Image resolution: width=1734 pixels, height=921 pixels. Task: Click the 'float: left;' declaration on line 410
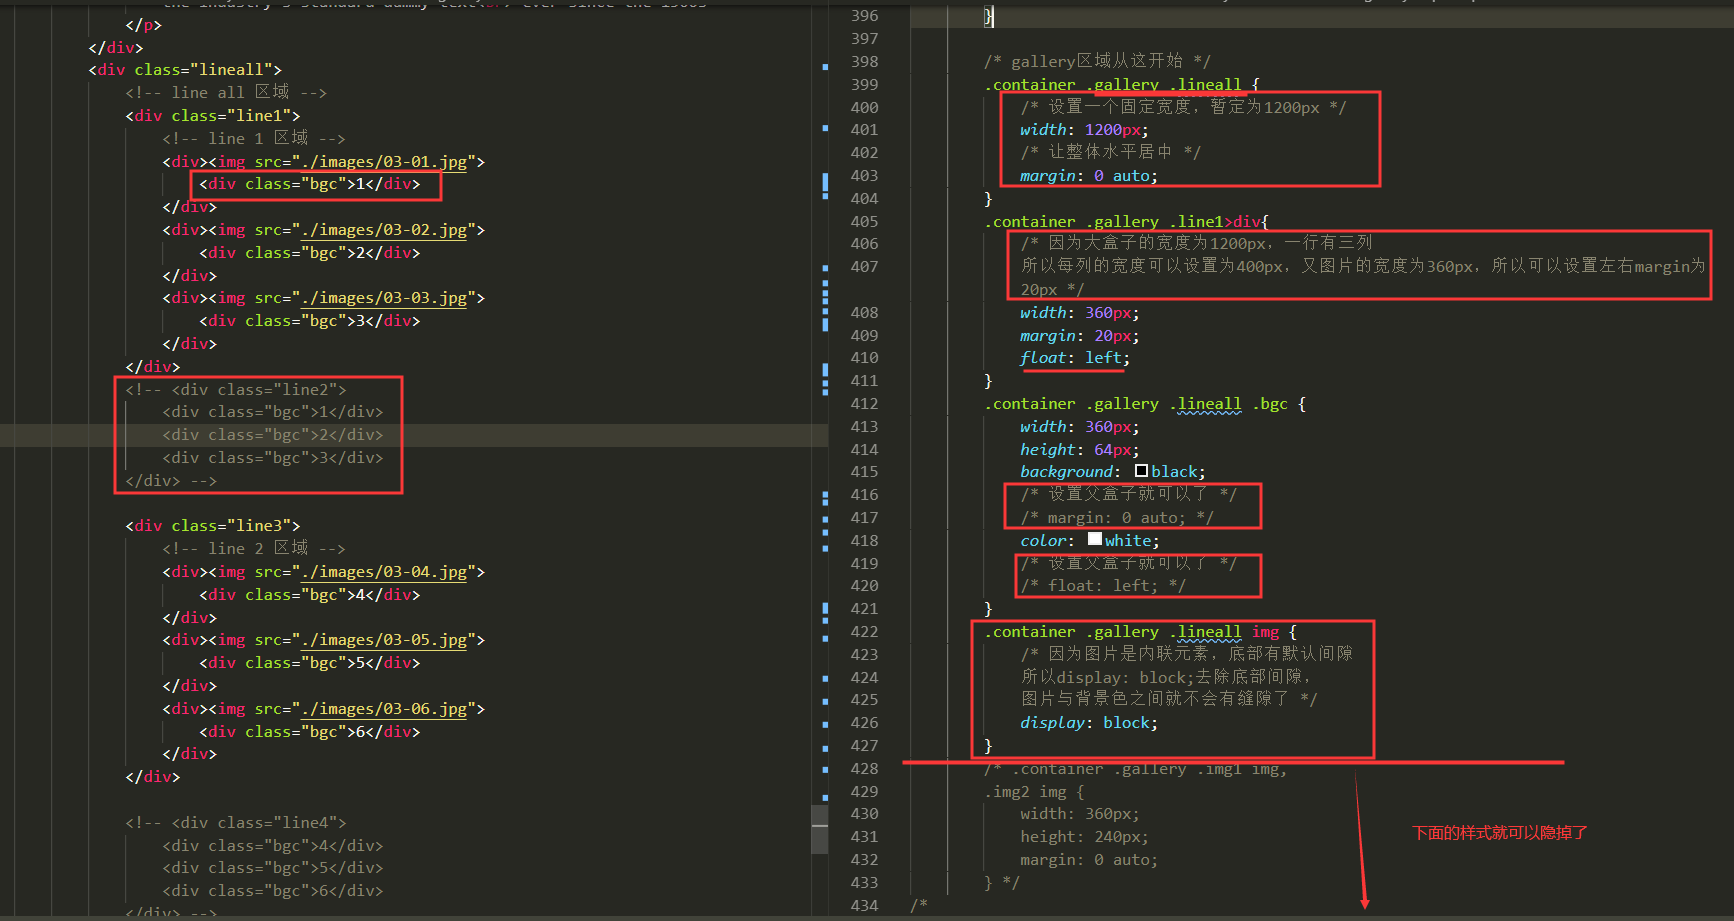point(1074,358)
